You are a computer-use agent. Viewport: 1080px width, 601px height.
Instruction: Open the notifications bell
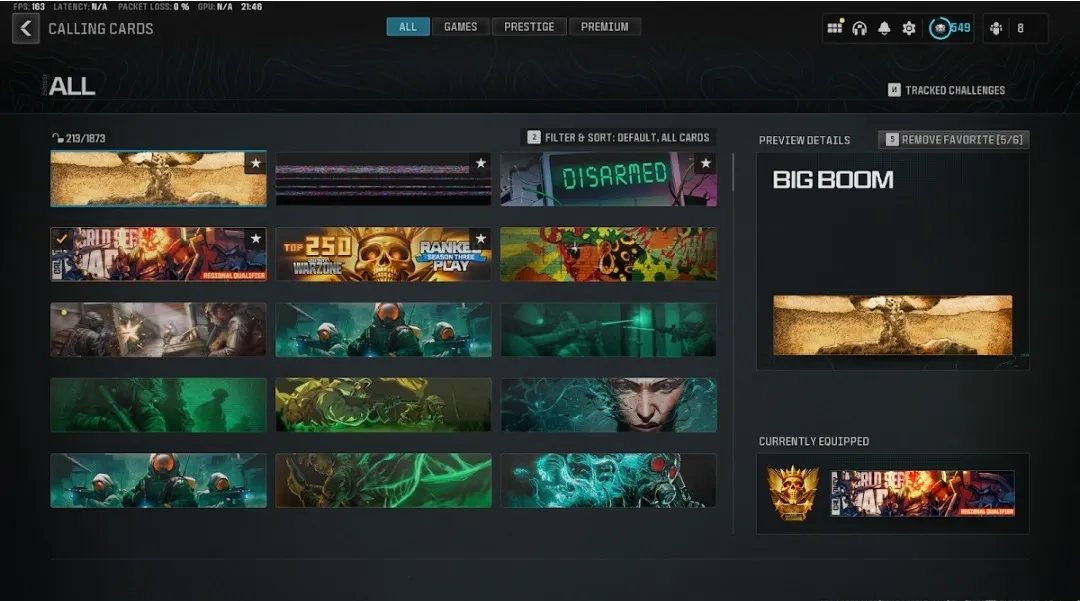coord(884,28)
